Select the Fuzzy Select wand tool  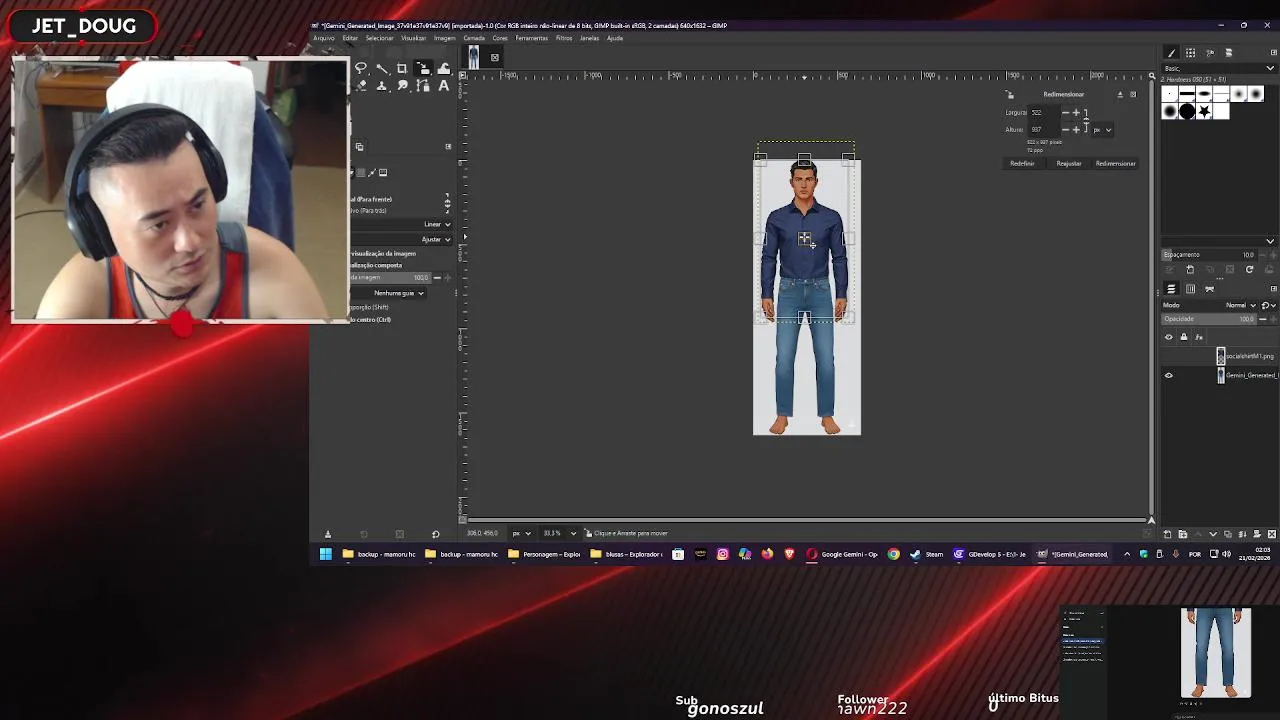(382, 68)
